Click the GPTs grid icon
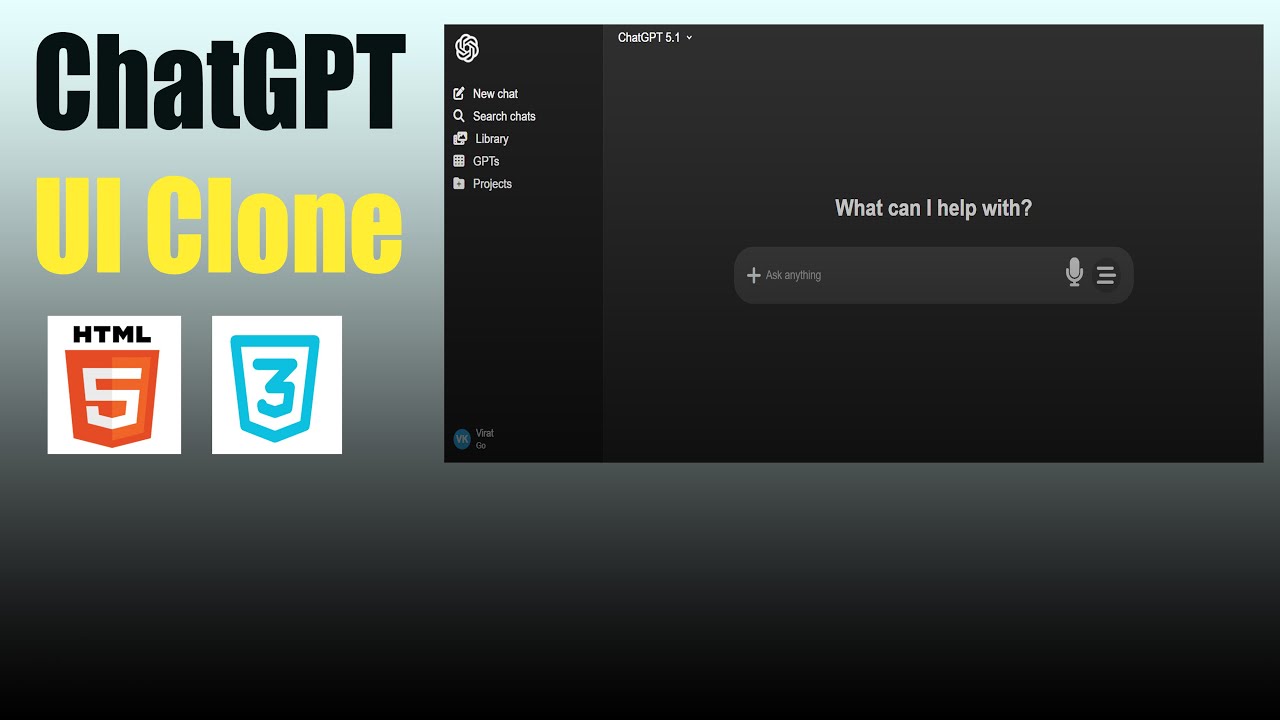 459,161
